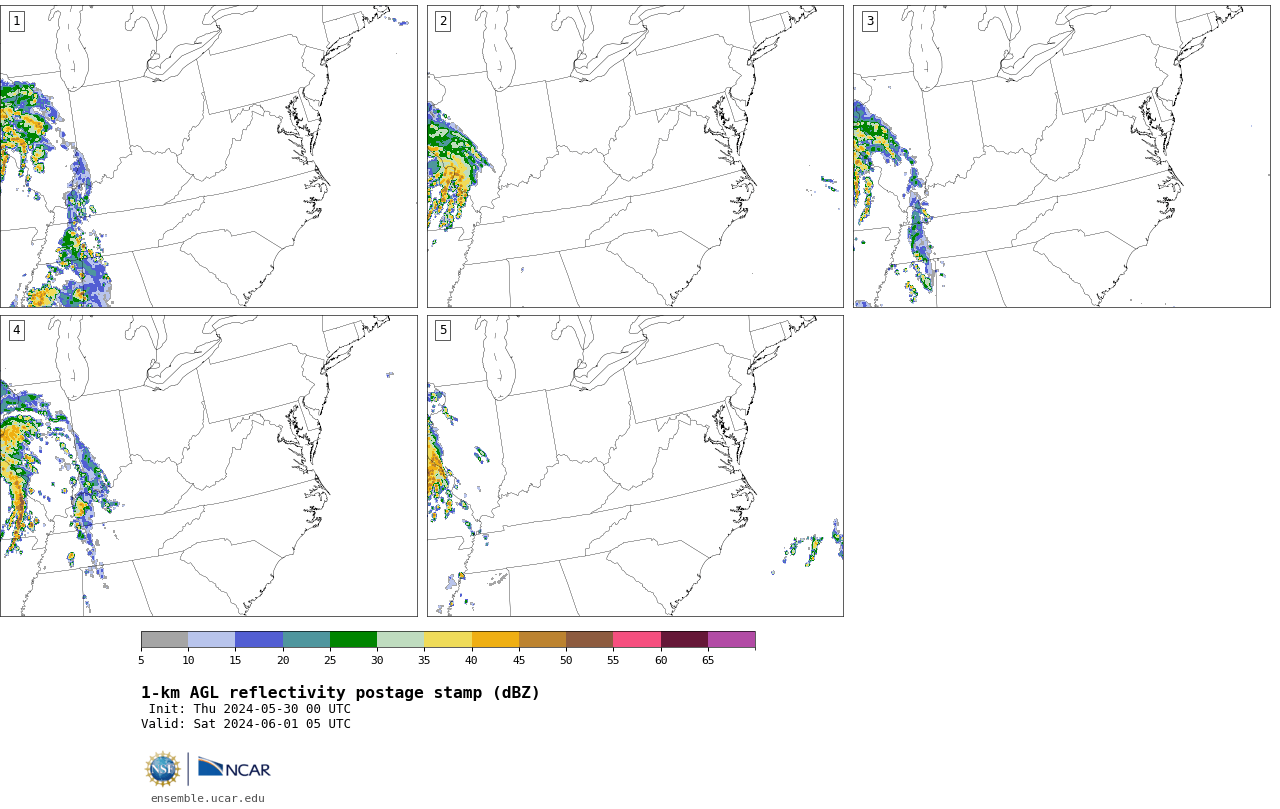
Task: Open ensemble member 4 map thumbnail
Action: pyautogui.click(x=208, y=466)
